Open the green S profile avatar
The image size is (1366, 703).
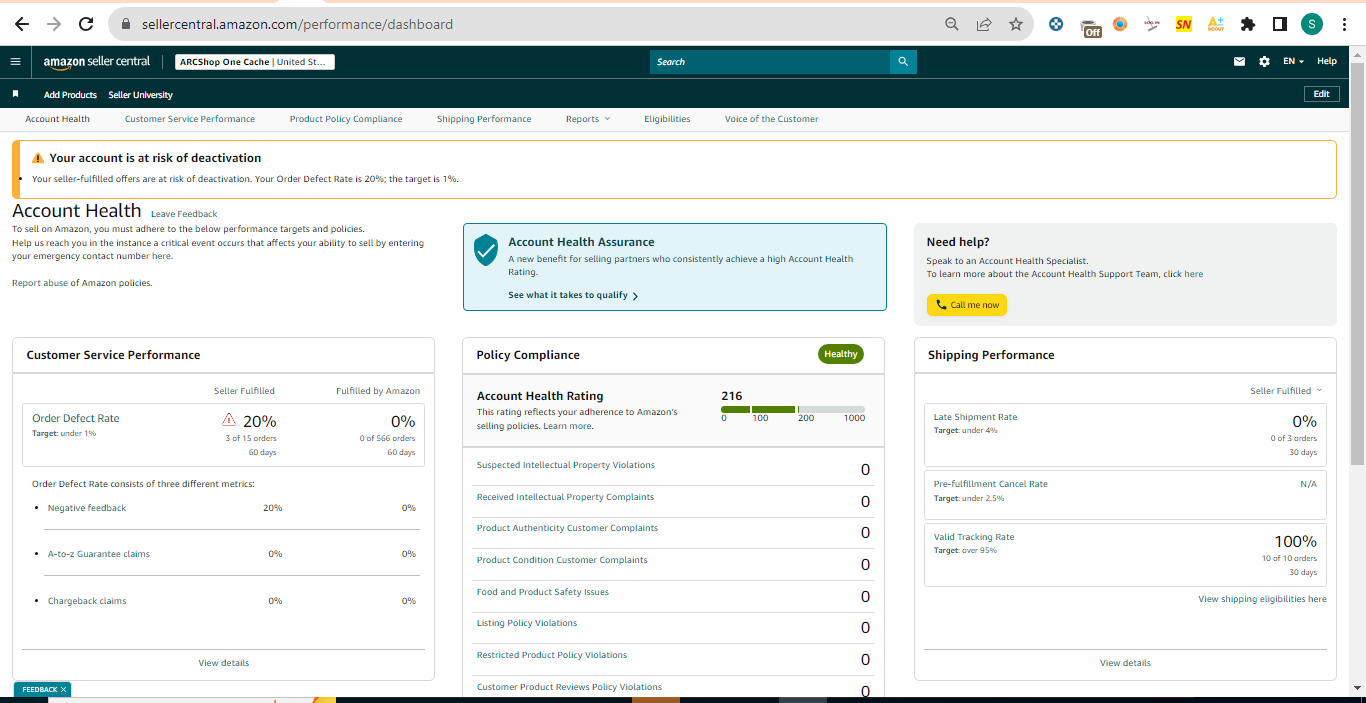(1312, 24)
